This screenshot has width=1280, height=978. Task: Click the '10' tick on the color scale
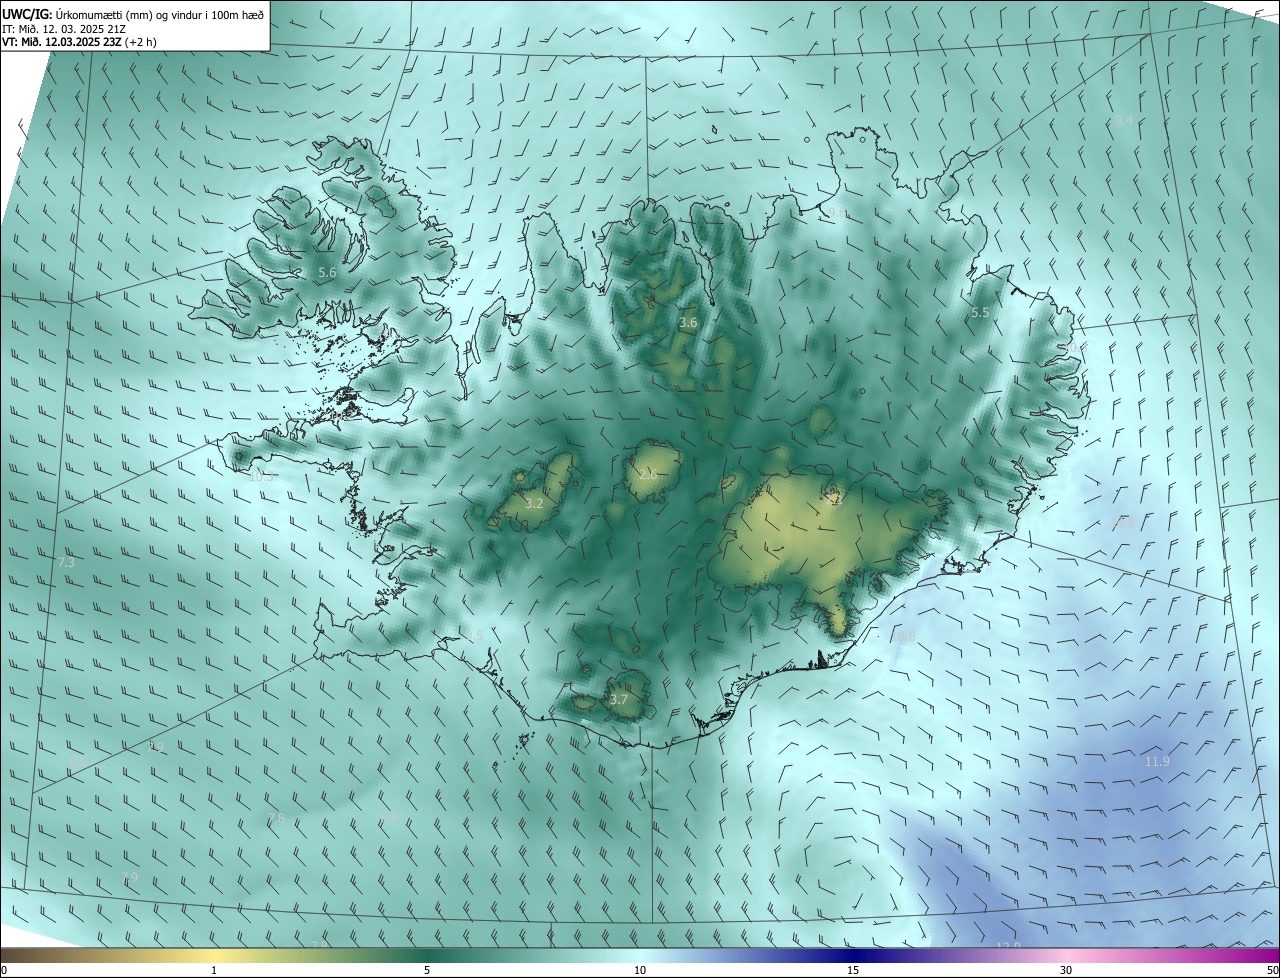pos(640,970)
